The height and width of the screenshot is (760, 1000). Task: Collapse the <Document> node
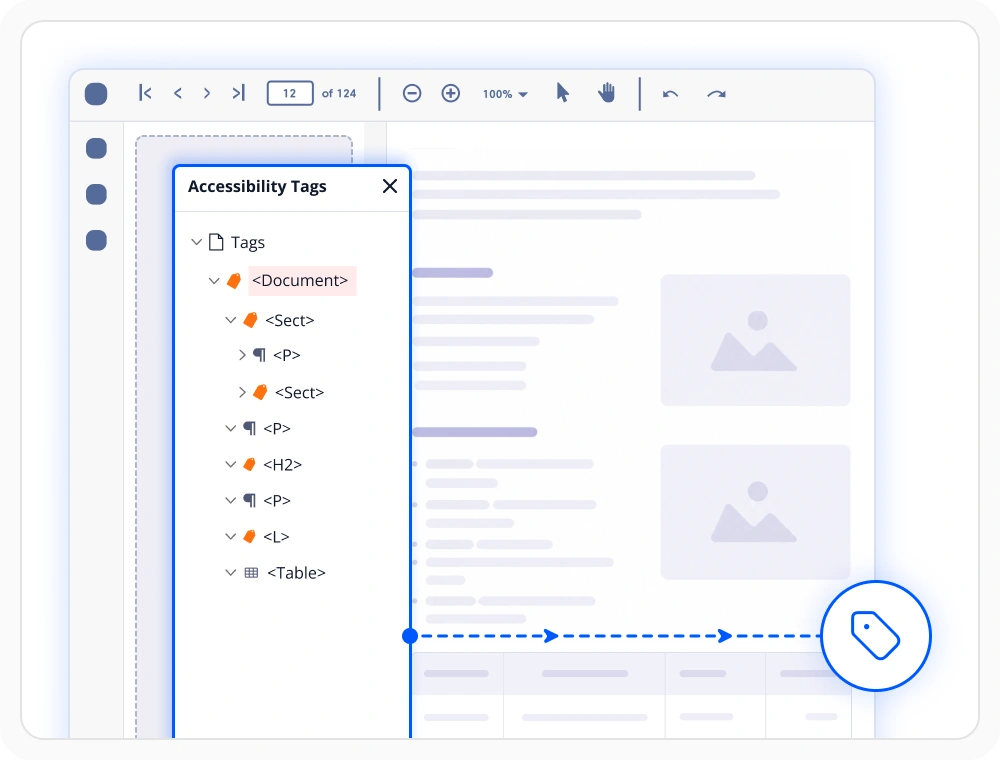point(214,281)
